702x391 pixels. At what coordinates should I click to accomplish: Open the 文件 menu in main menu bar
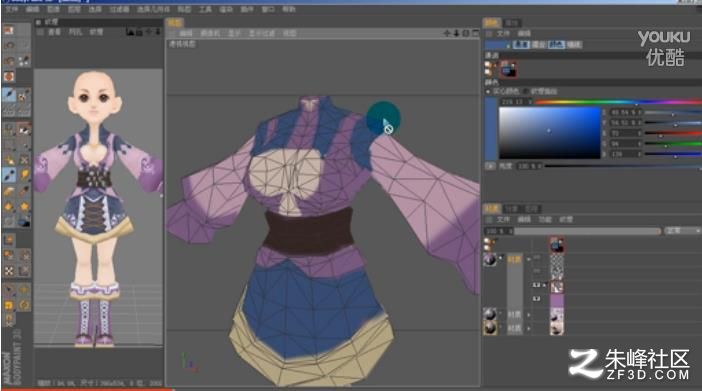[x=11, y=9]
